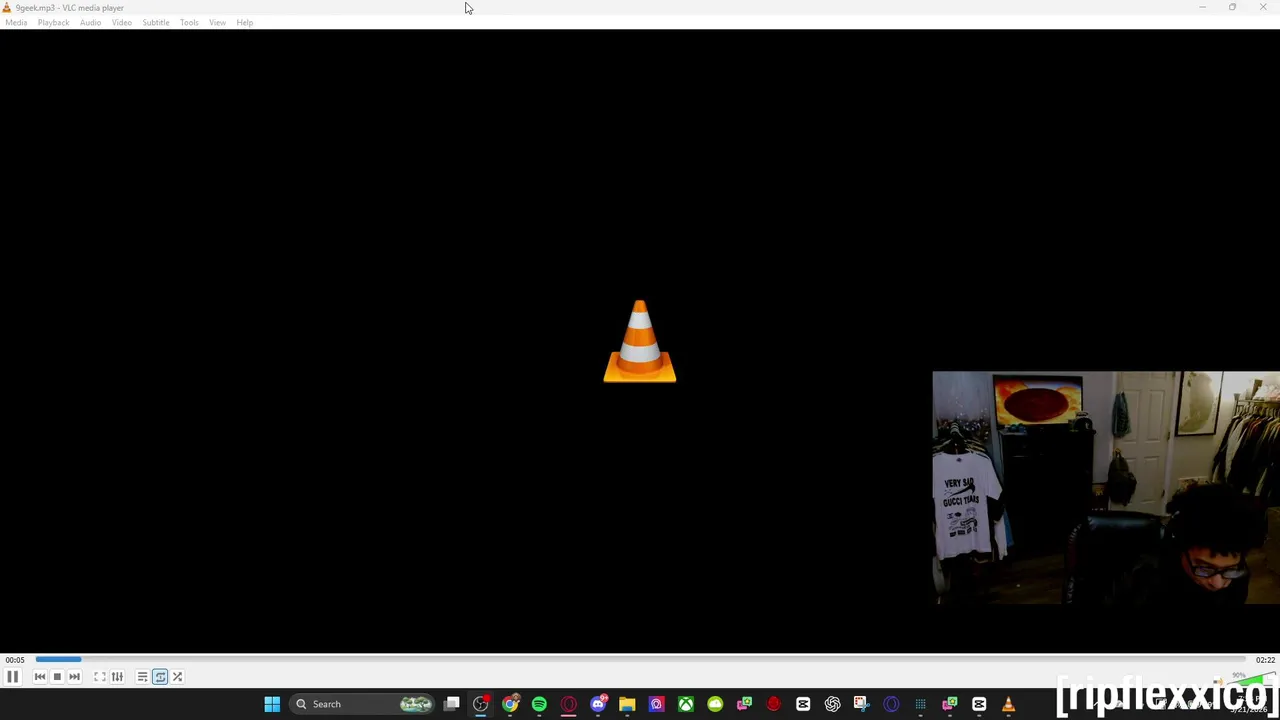Open ChatGPT from the taskbar
Image resolution: width=1280 pixels, height=720 pixels.
click(x=832, y=704)
